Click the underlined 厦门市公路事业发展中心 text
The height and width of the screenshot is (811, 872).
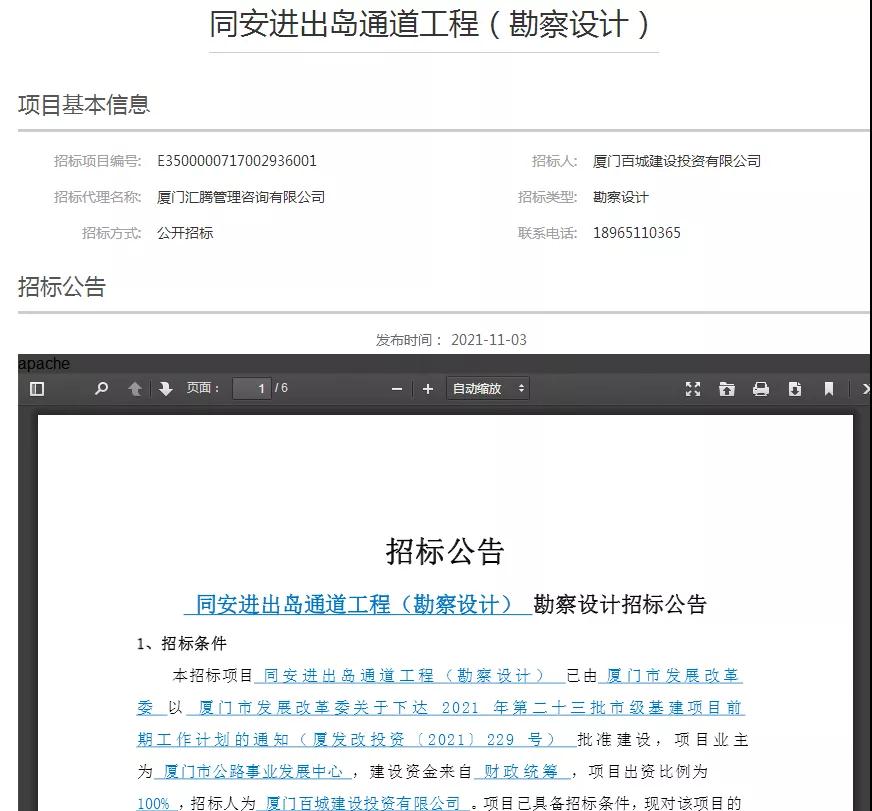253,772
